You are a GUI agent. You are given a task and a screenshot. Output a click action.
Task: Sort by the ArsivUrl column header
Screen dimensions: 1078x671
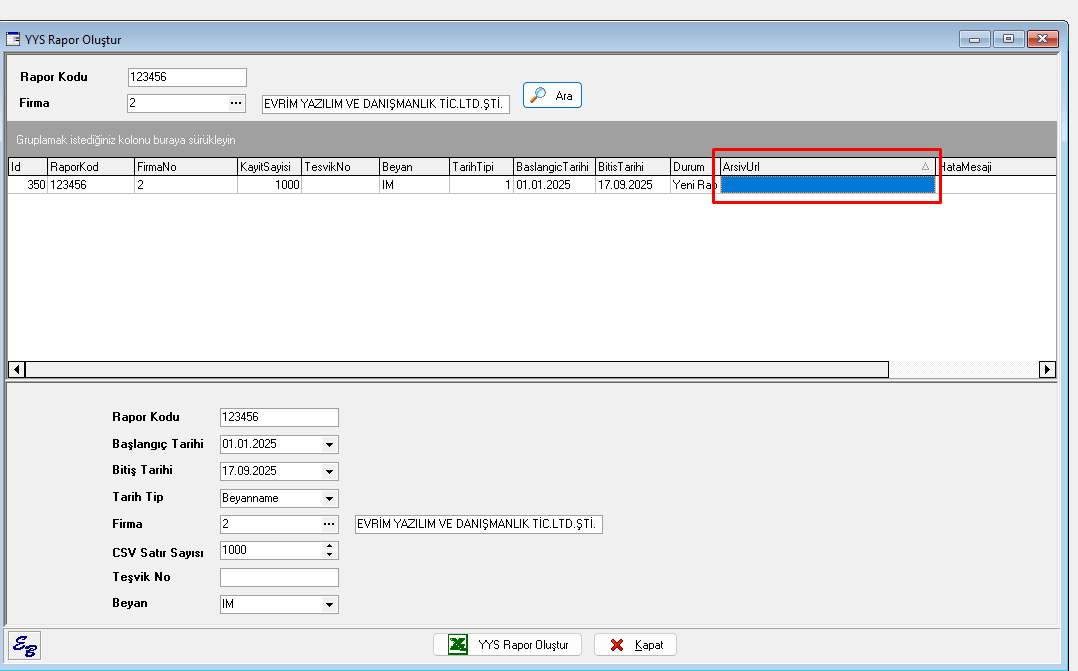(x=825, y=167)
